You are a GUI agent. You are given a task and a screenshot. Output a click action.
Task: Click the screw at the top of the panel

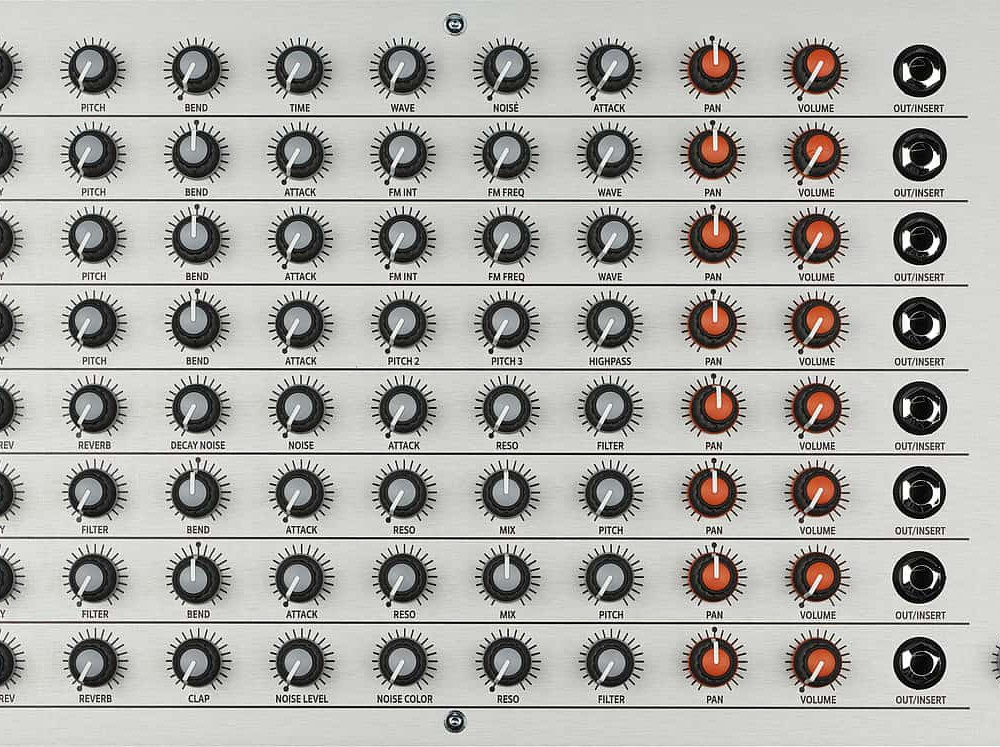pos(455,21)
